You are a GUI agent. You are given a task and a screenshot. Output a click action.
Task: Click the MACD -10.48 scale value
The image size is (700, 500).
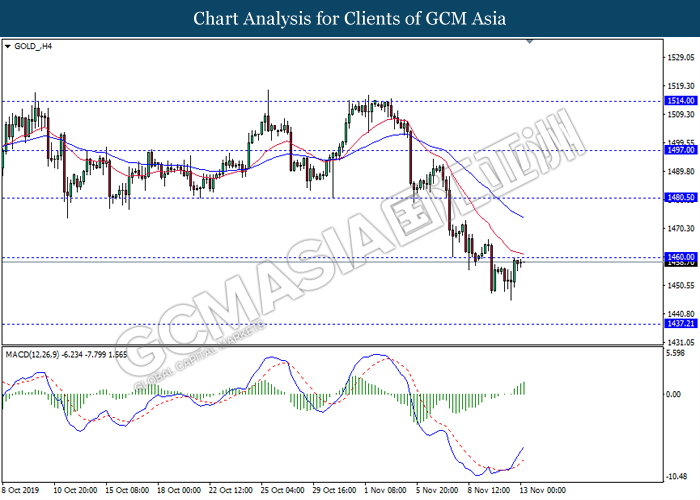(676, 477)
